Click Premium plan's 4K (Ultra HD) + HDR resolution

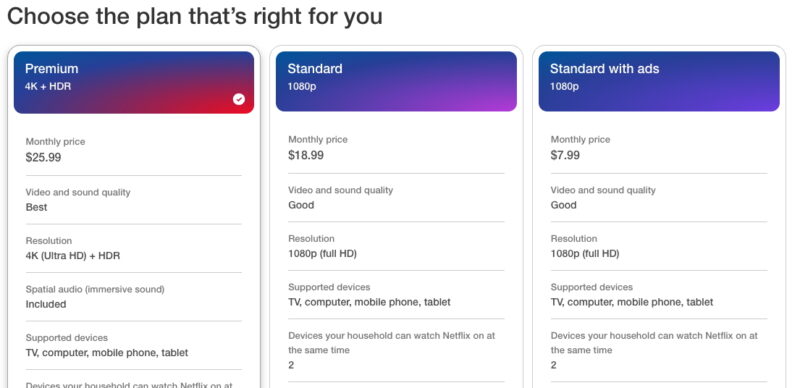coord(73,256)
